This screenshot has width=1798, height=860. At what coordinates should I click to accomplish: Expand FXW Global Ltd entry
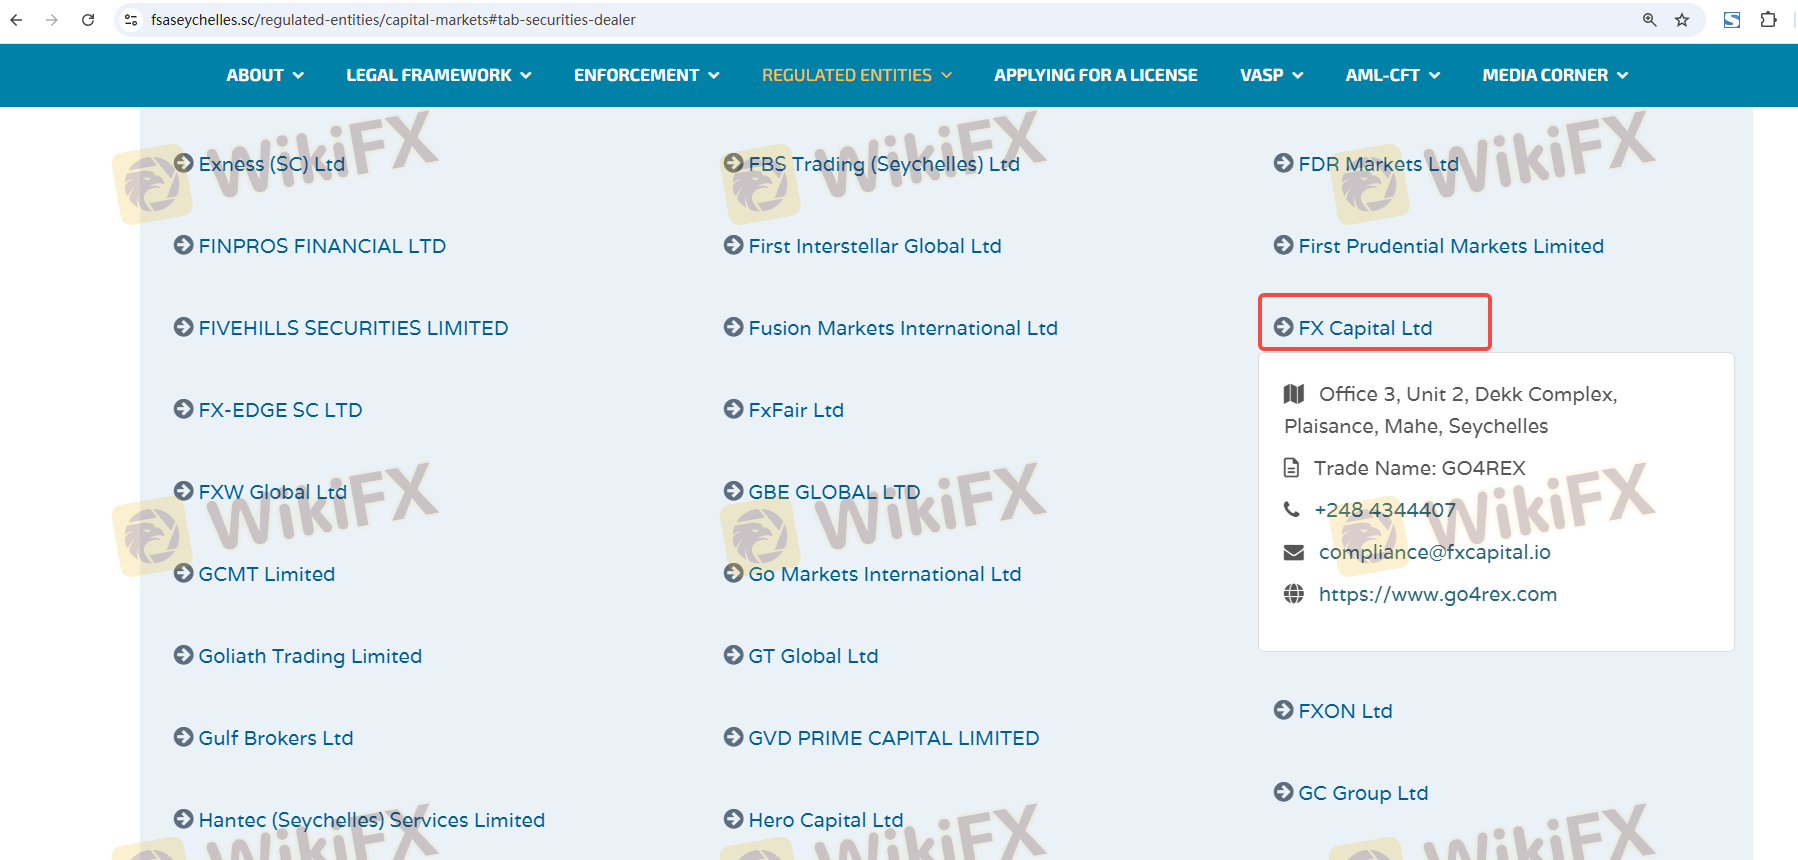click(x=261, y=492)
